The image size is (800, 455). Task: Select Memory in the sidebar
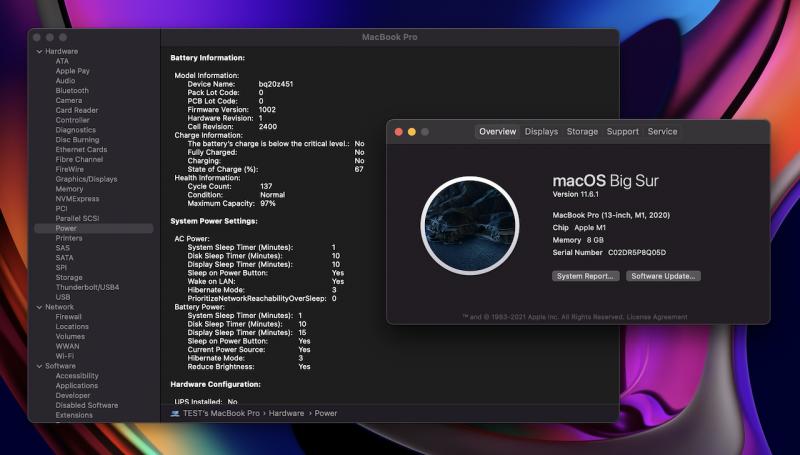pos(69,189)
